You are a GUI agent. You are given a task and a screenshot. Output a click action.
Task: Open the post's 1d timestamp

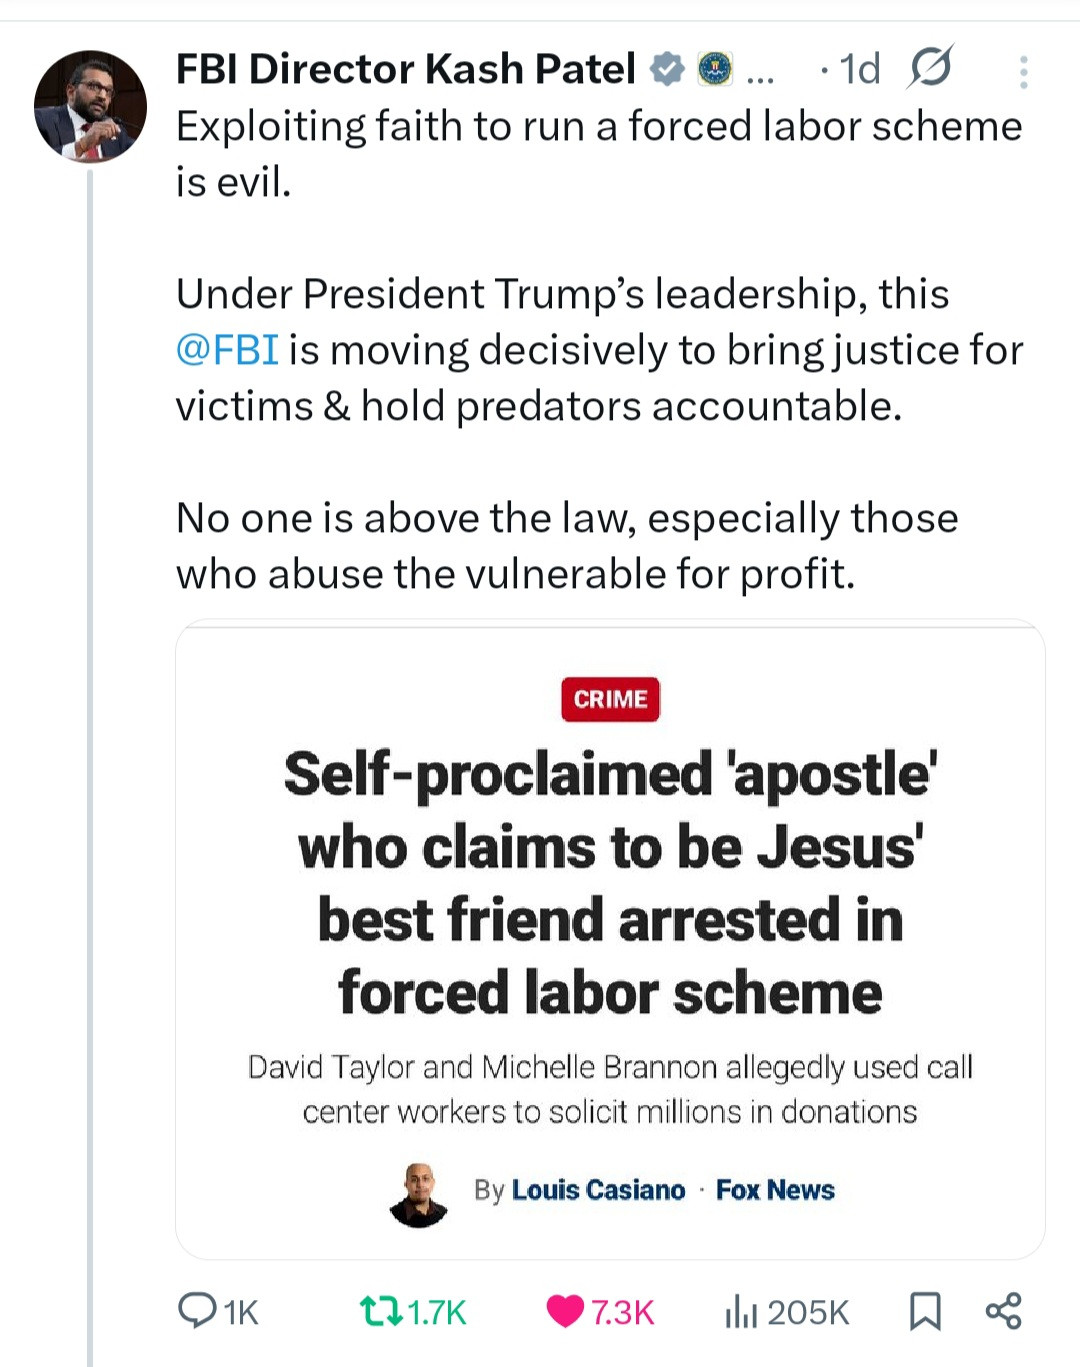click(x=859, y=69)
